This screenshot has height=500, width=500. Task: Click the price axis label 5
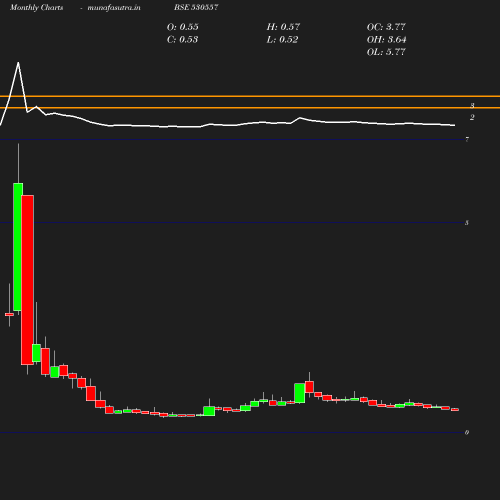(467, 223)
